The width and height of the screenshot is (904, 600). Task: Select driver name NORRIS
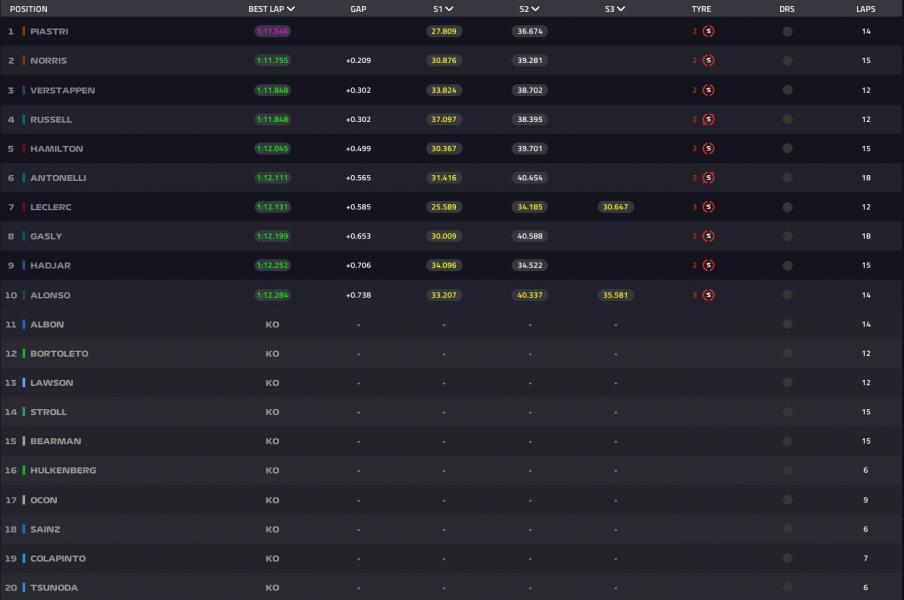click(48, 61)
